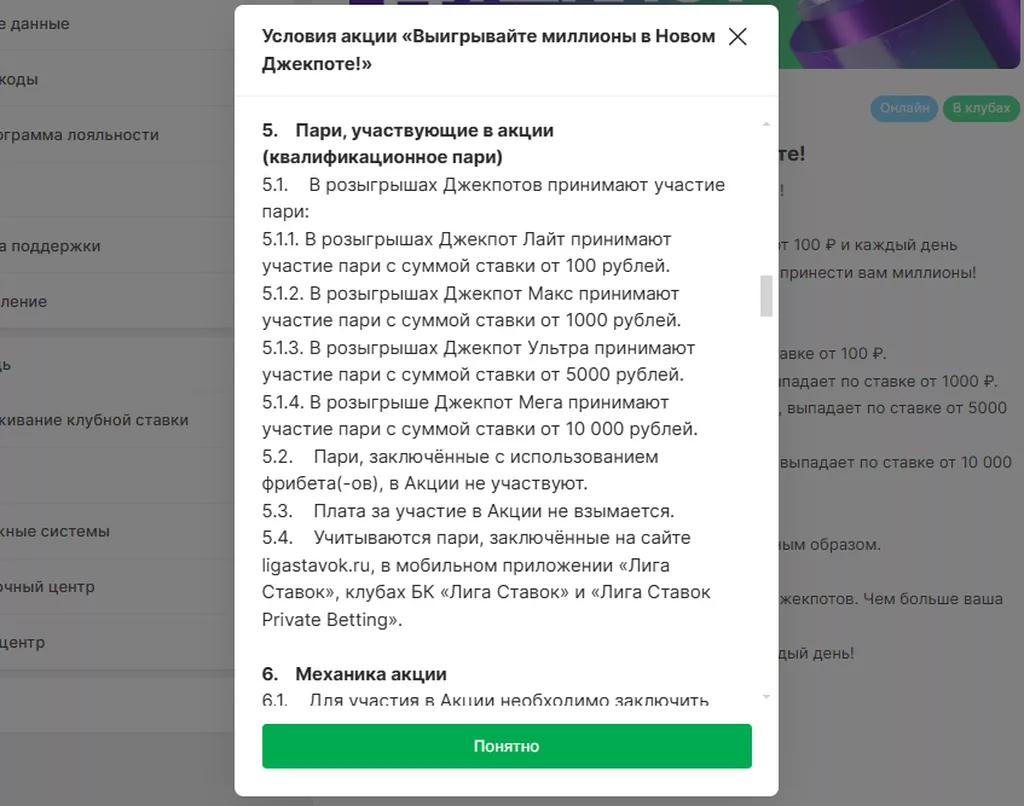Viewport: 1024px width, 806px height.
Task: Click the dialog's vertical scrollbar thumb
Action: pyautogui.click(x=766, y=296)
